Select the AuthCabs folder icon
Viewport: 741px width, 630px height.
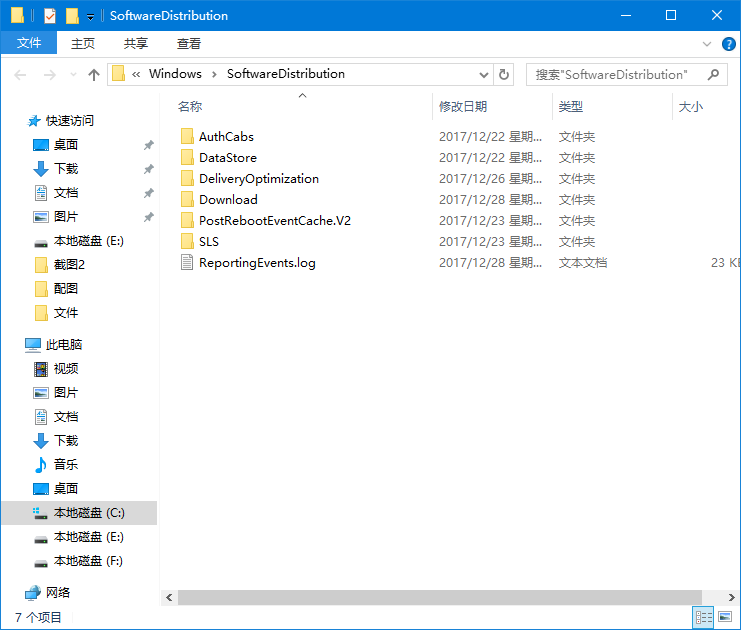coord(187,136)
